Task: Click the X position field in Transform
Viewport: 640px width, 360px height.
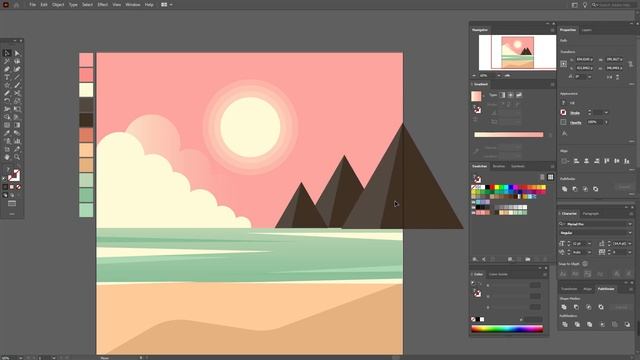Action: click(585, 60)
